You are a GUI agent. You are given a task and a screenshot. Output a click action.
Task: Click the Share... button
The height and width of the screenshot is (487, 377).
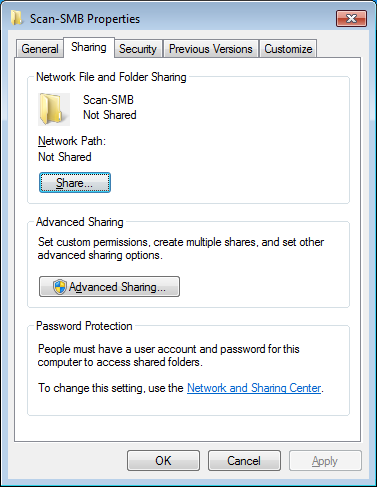click(75, 183)
